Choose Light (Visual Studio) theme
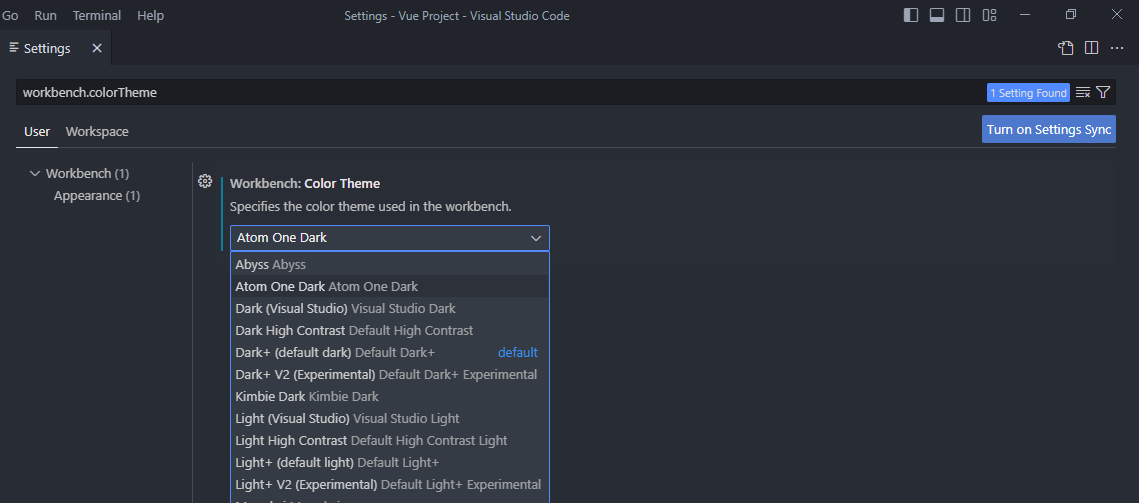This screenshot has height=503, width=1139. 390,419
